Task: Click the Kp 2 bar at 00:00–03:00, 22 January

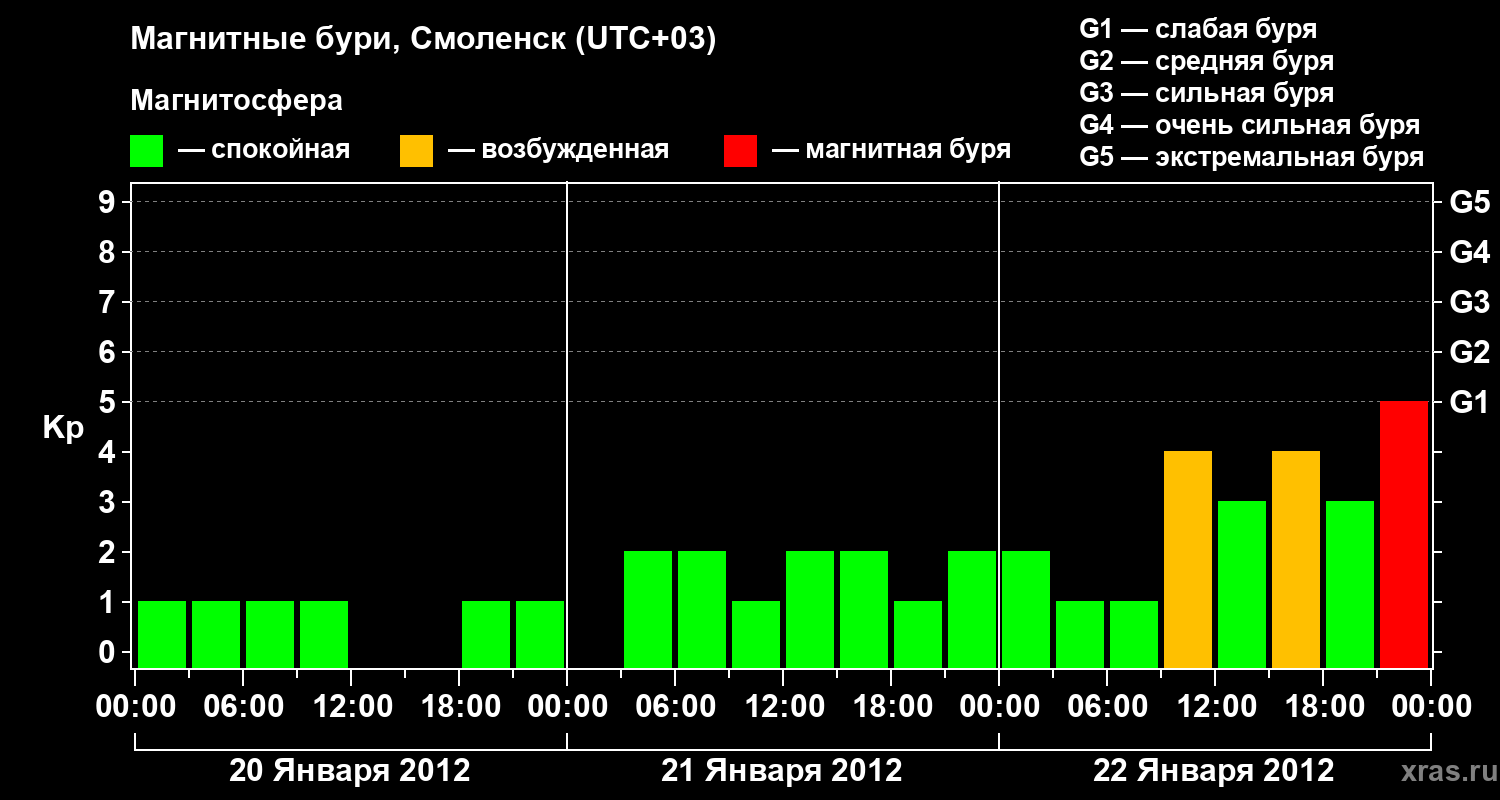Action: (1026, 609)
